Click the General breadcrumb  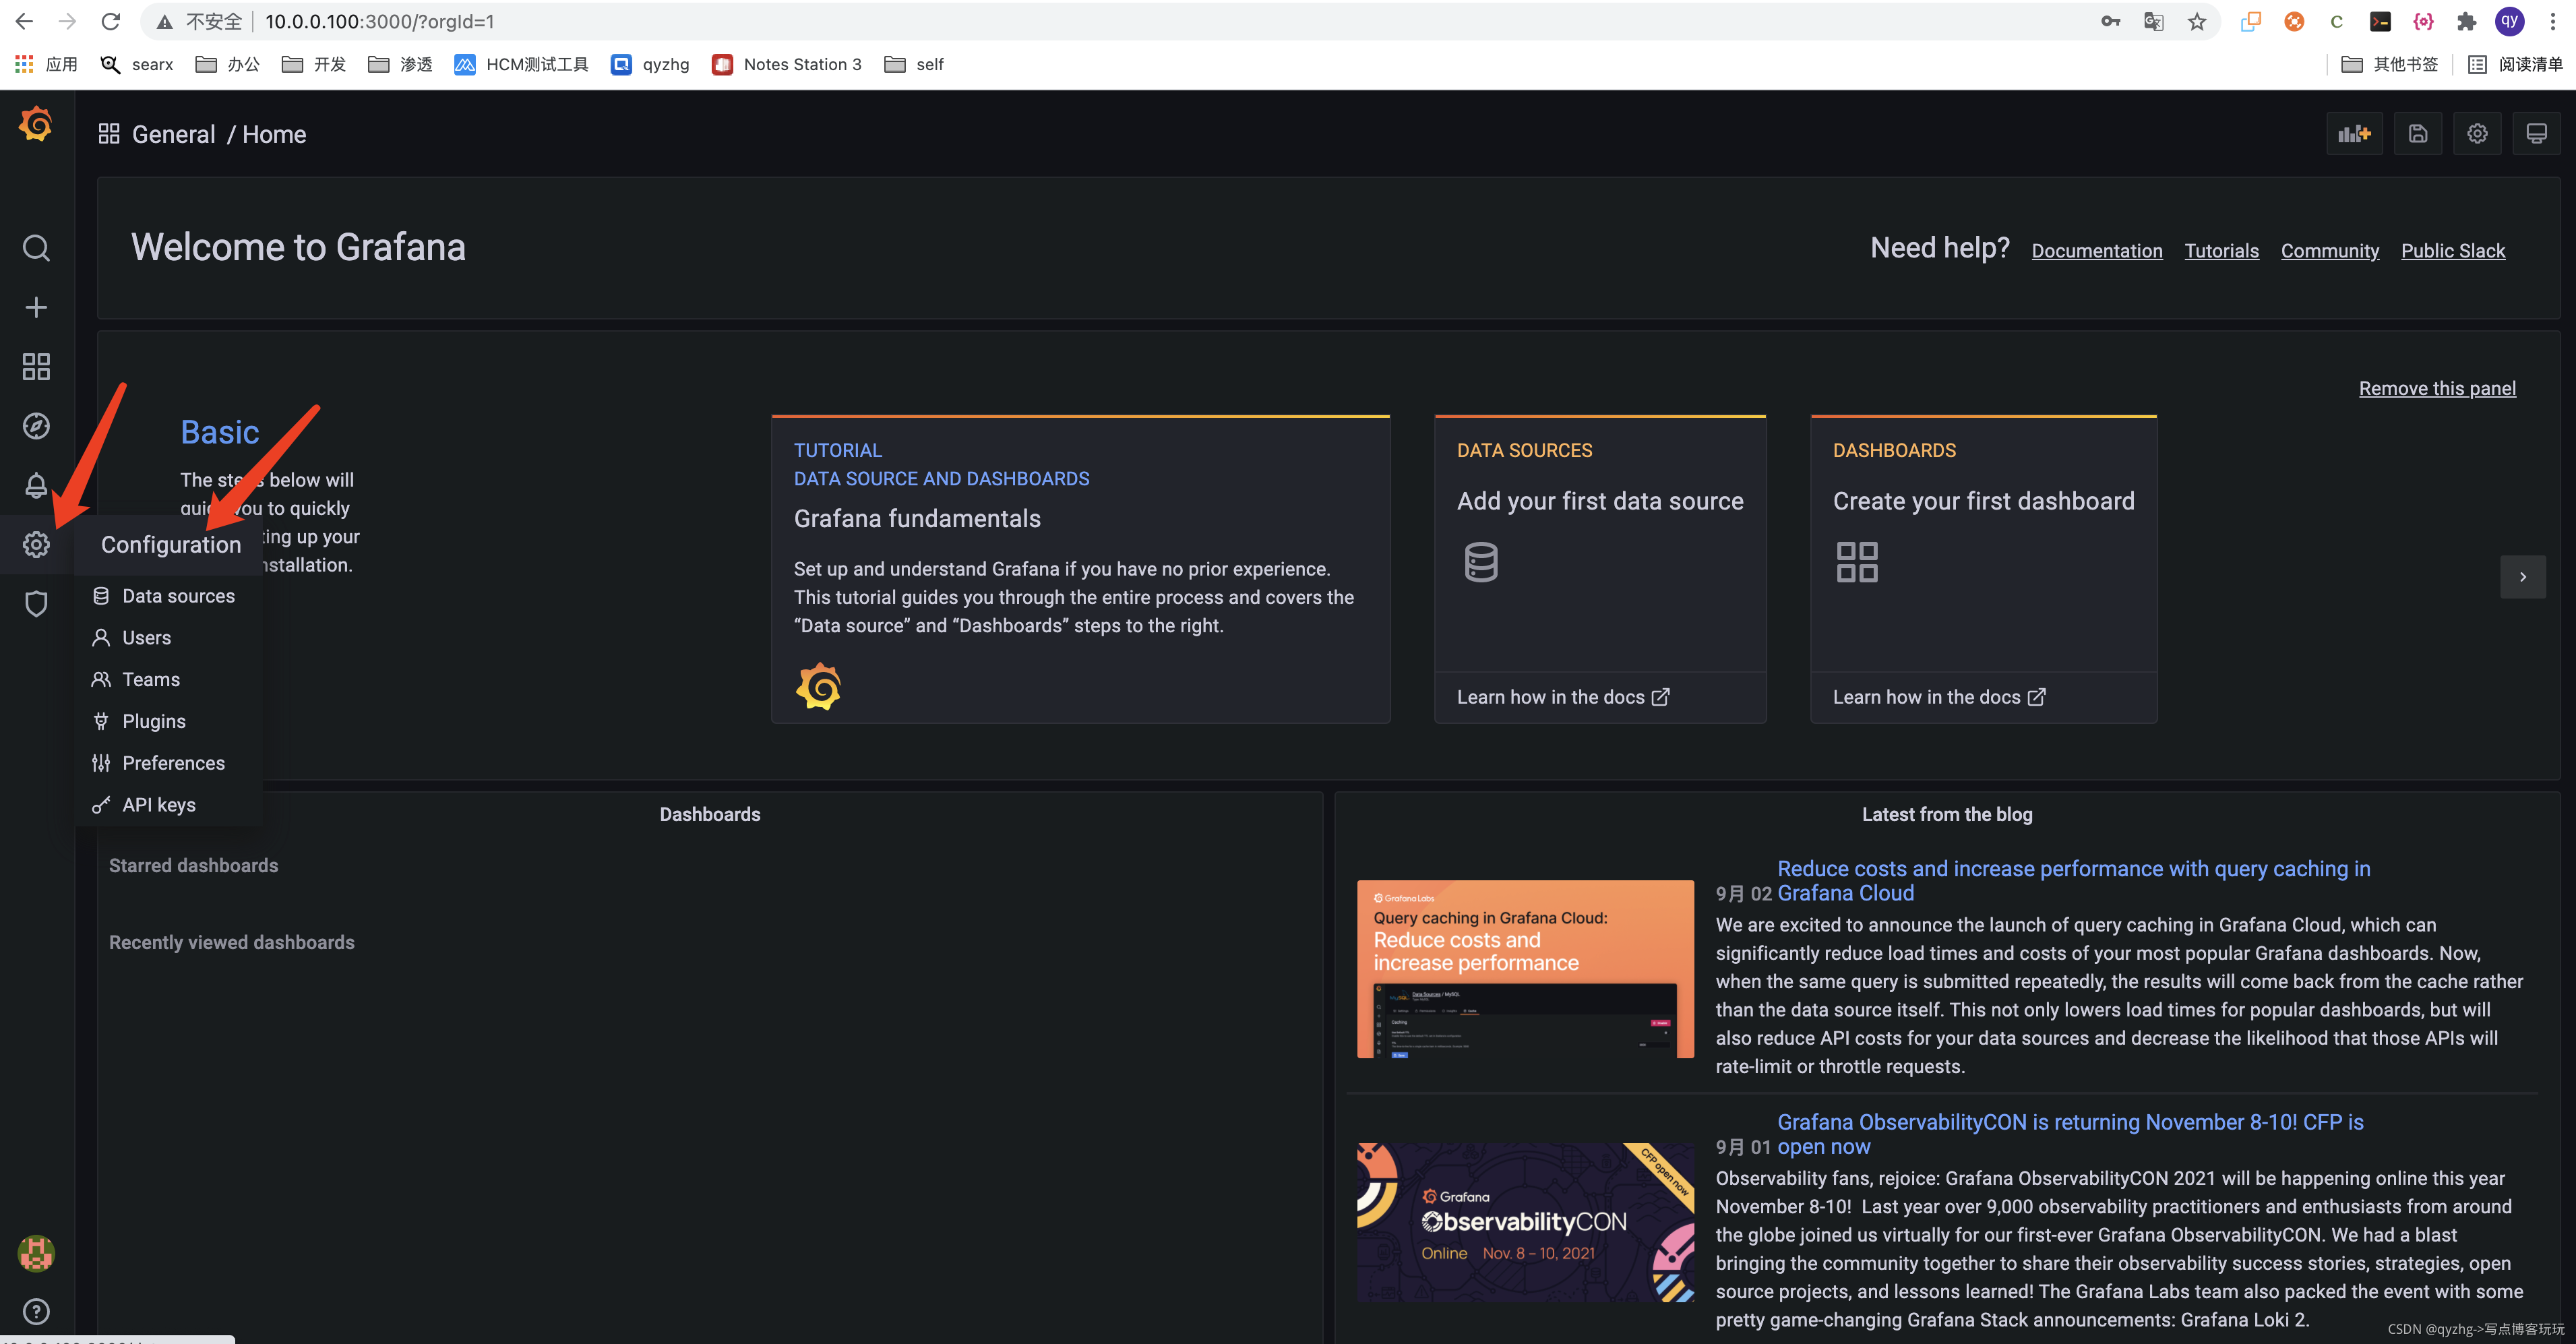point(173,134)
